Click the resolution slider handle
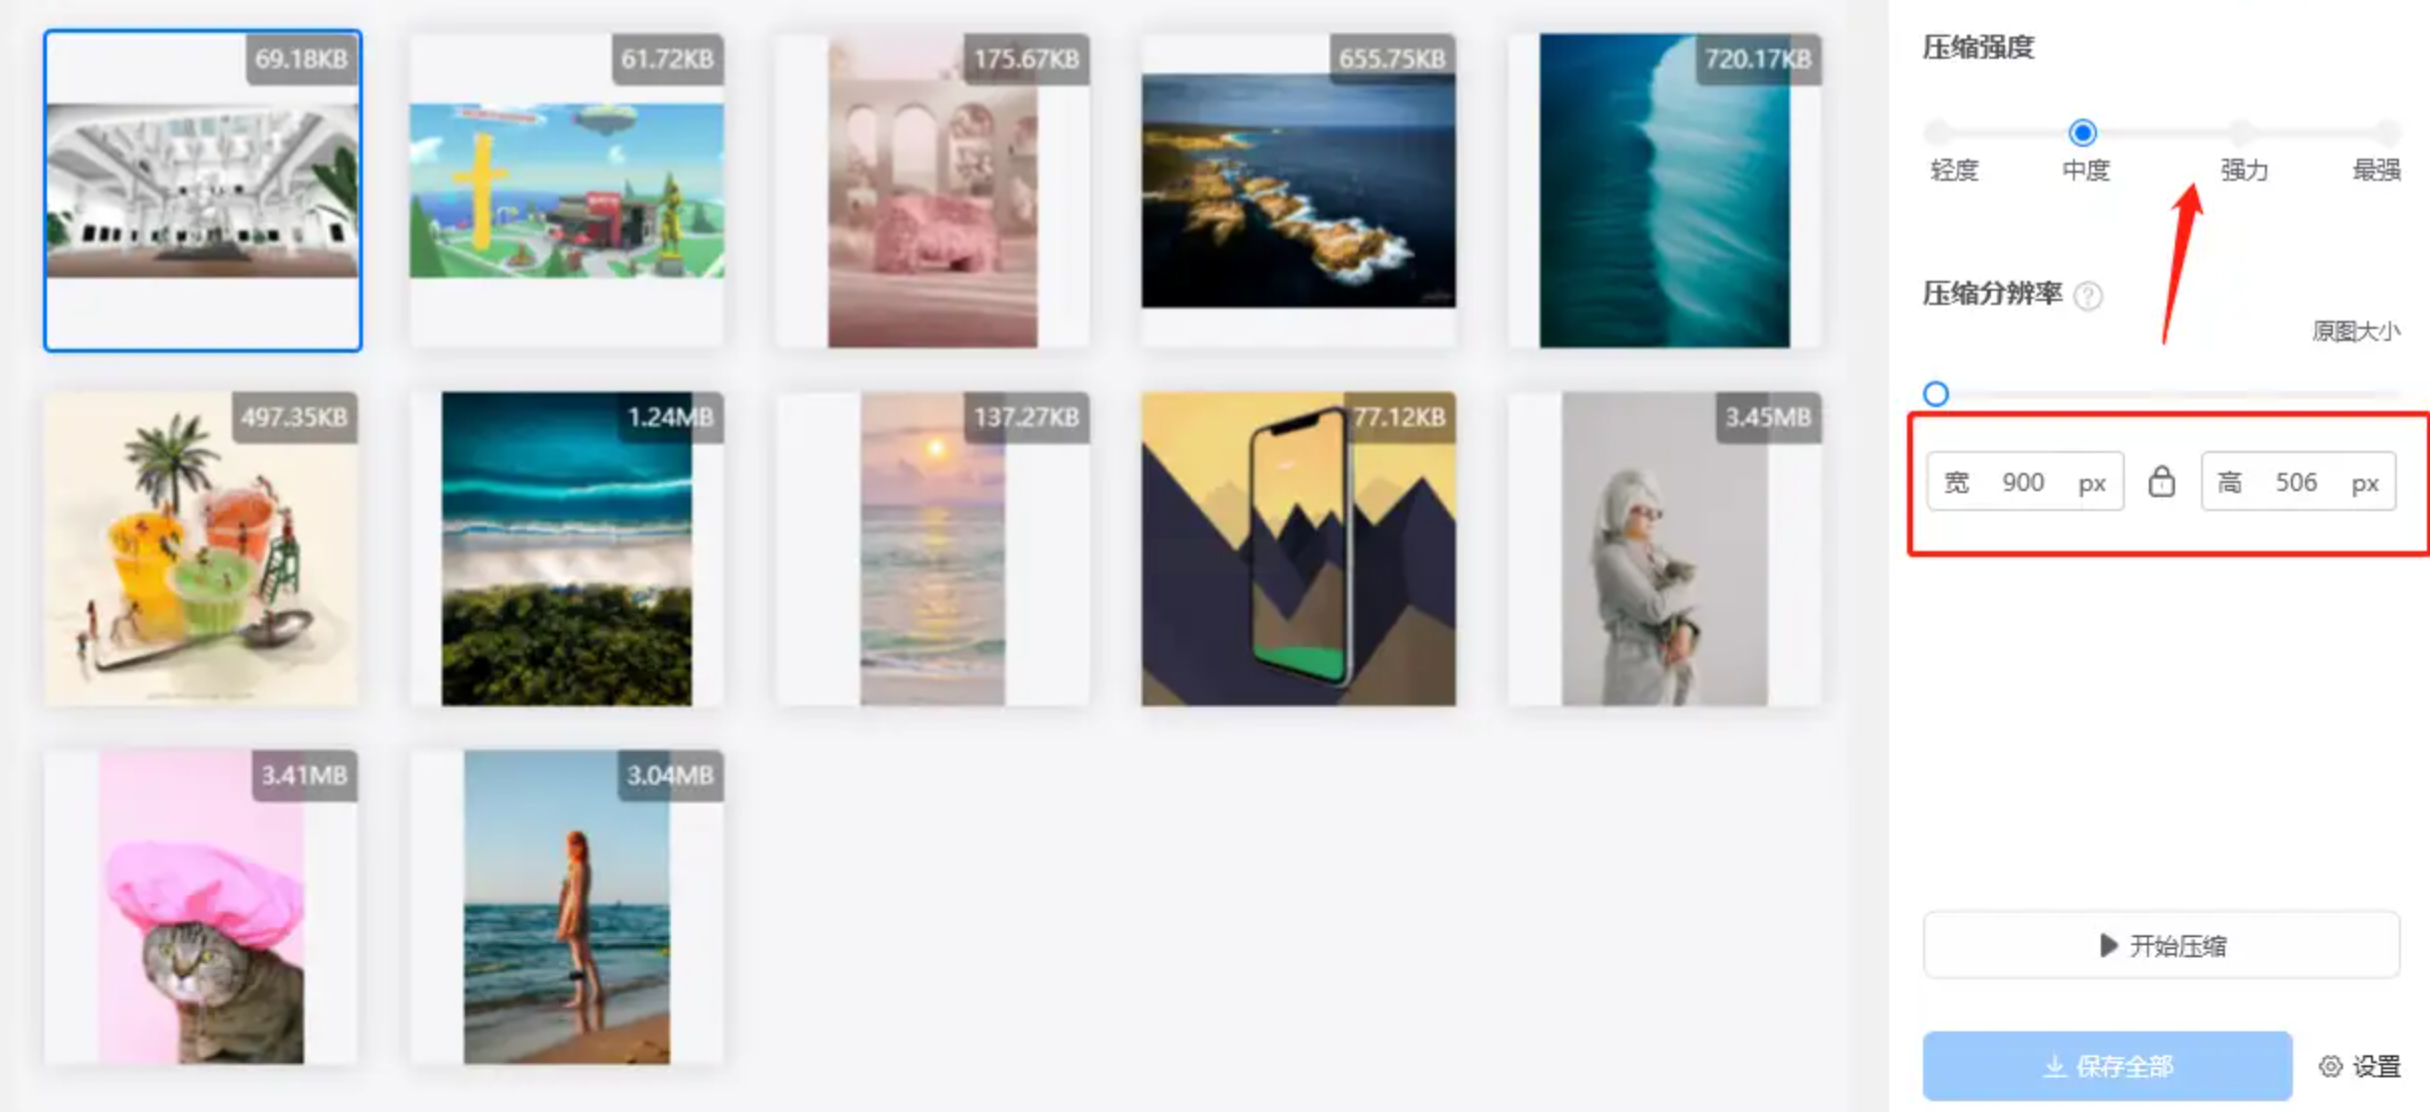Viewport: 2430px width, 1112px height. (x=1936, y=394)
